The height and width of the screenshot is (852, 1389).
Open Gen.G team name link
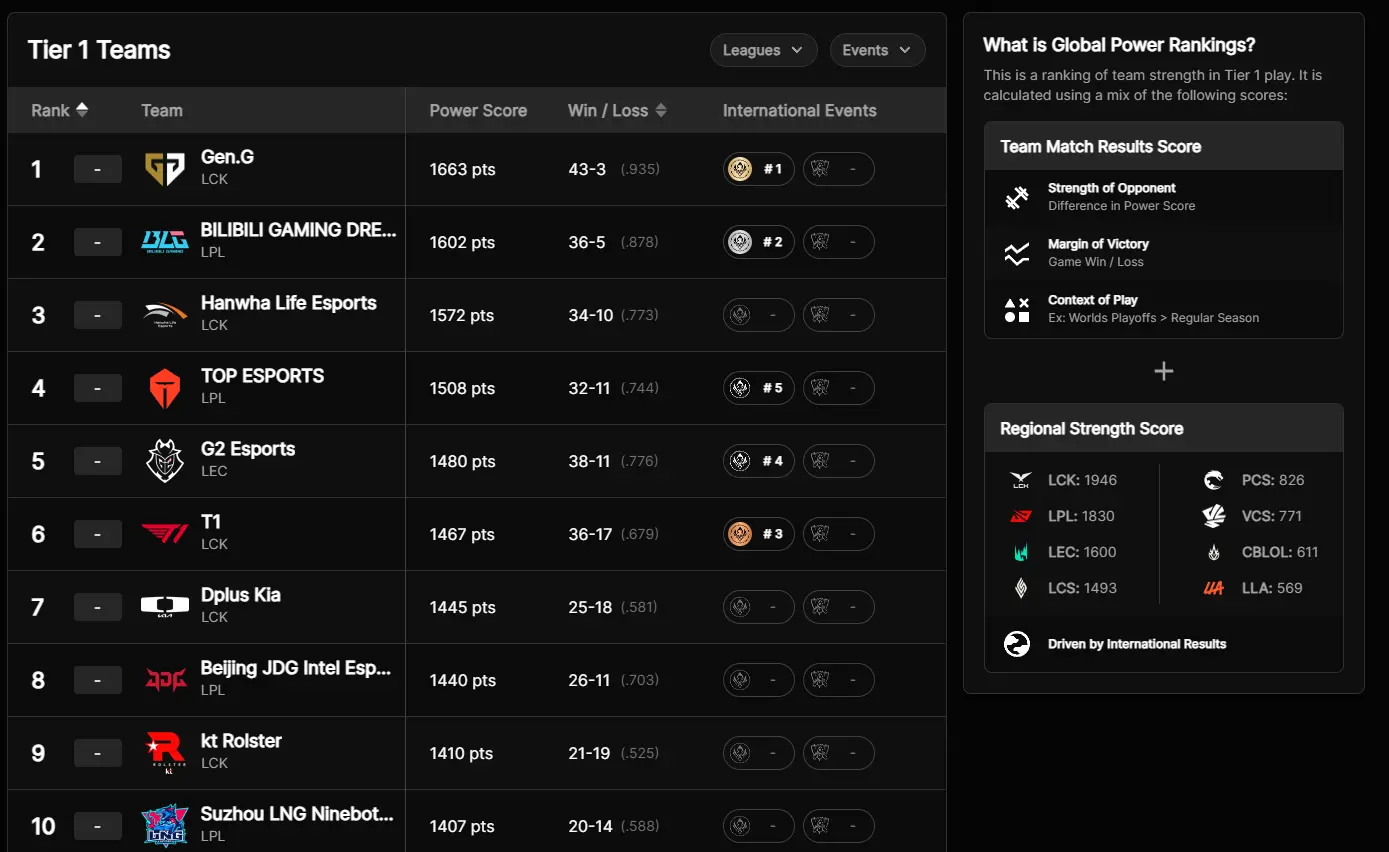click(x=227, y=157)
